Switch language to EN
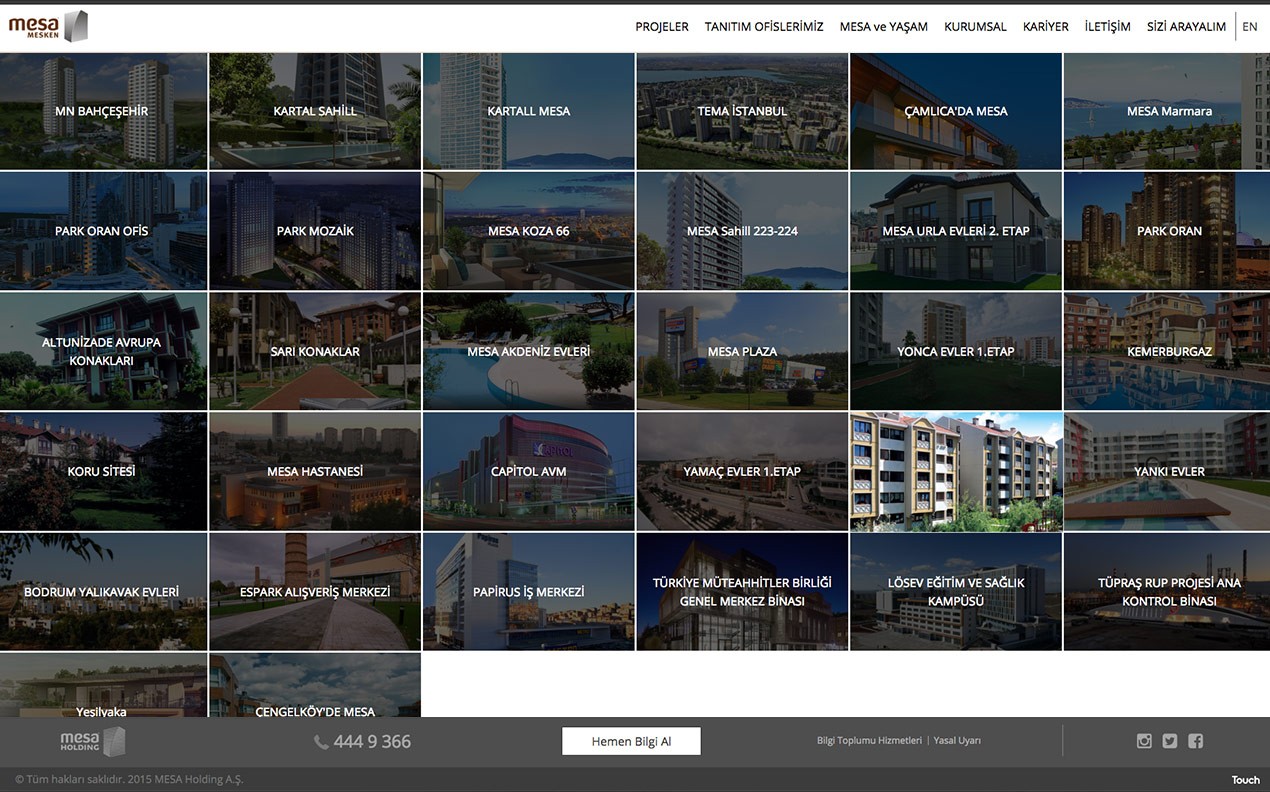Viewport: 1270px width, 792px height. point(1250,27)
